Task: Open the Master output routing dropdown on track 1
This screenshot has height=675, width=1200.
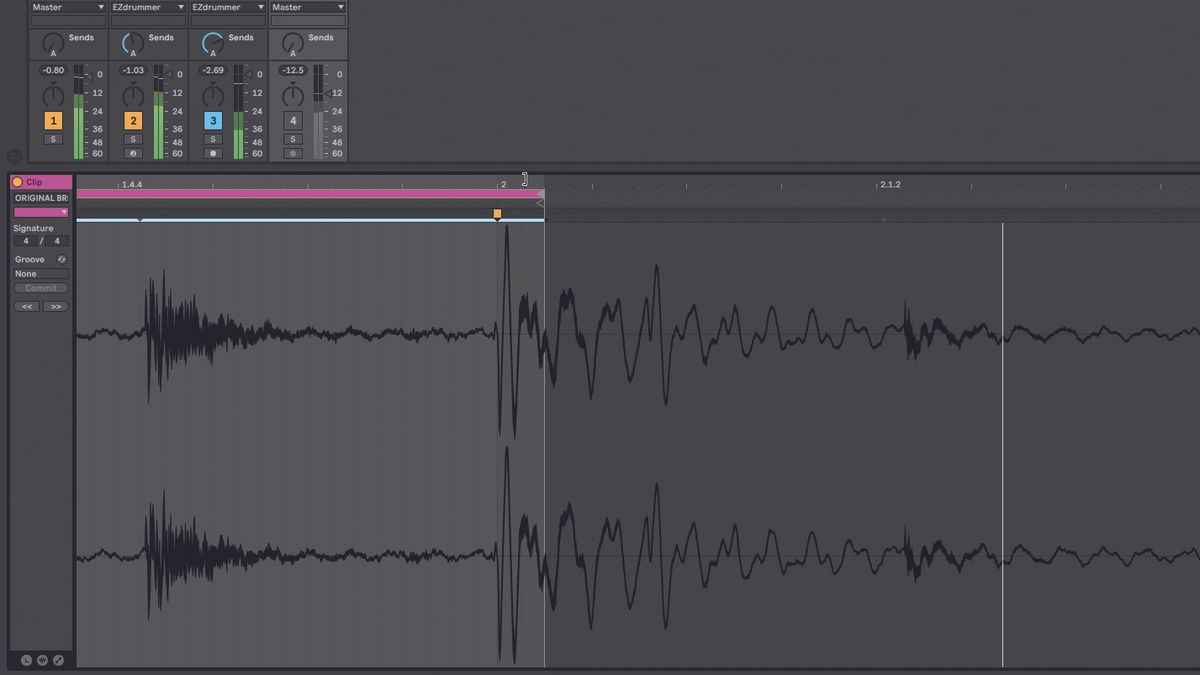Action: click(67, 6)
